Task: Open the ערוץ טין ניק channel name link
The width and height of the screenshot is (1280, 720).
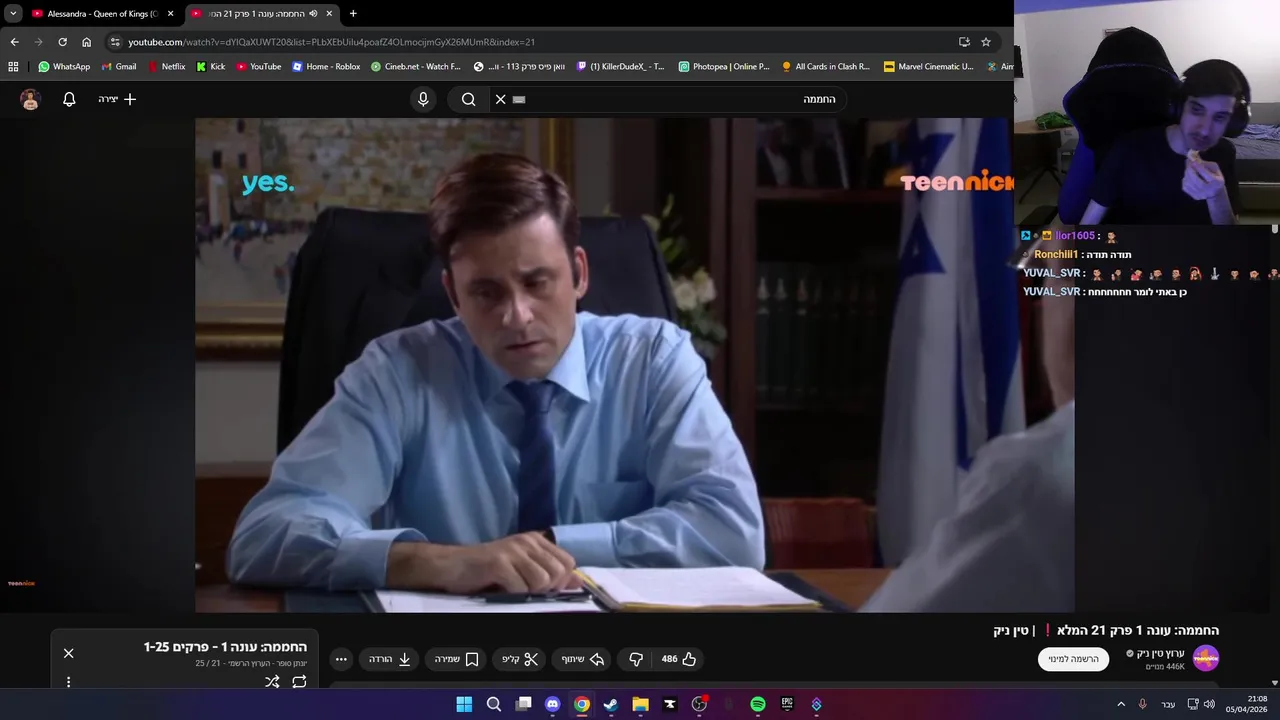Action: pyautogui.click(x=1160, y=653)
